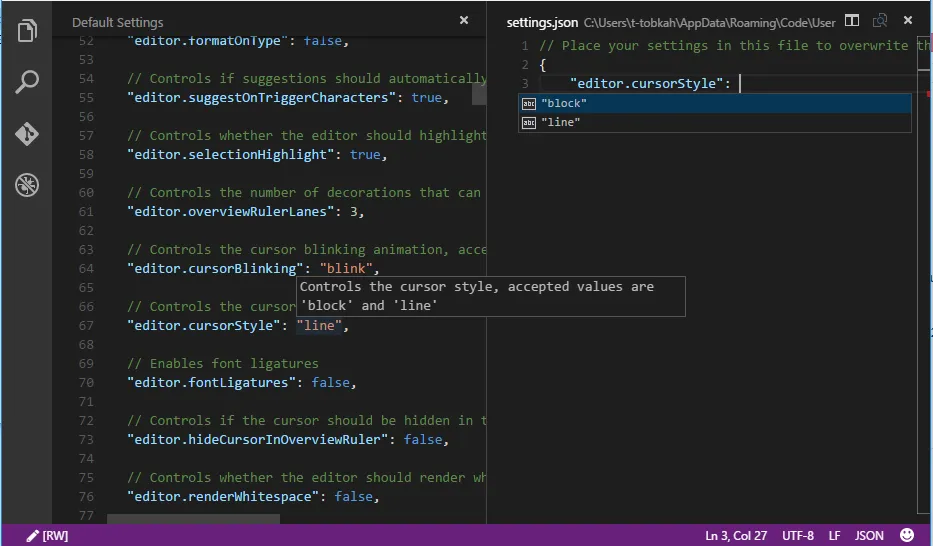Click the smiley feedback icon
Viewport: 933px width, 546px height.
tap(907, 535)
